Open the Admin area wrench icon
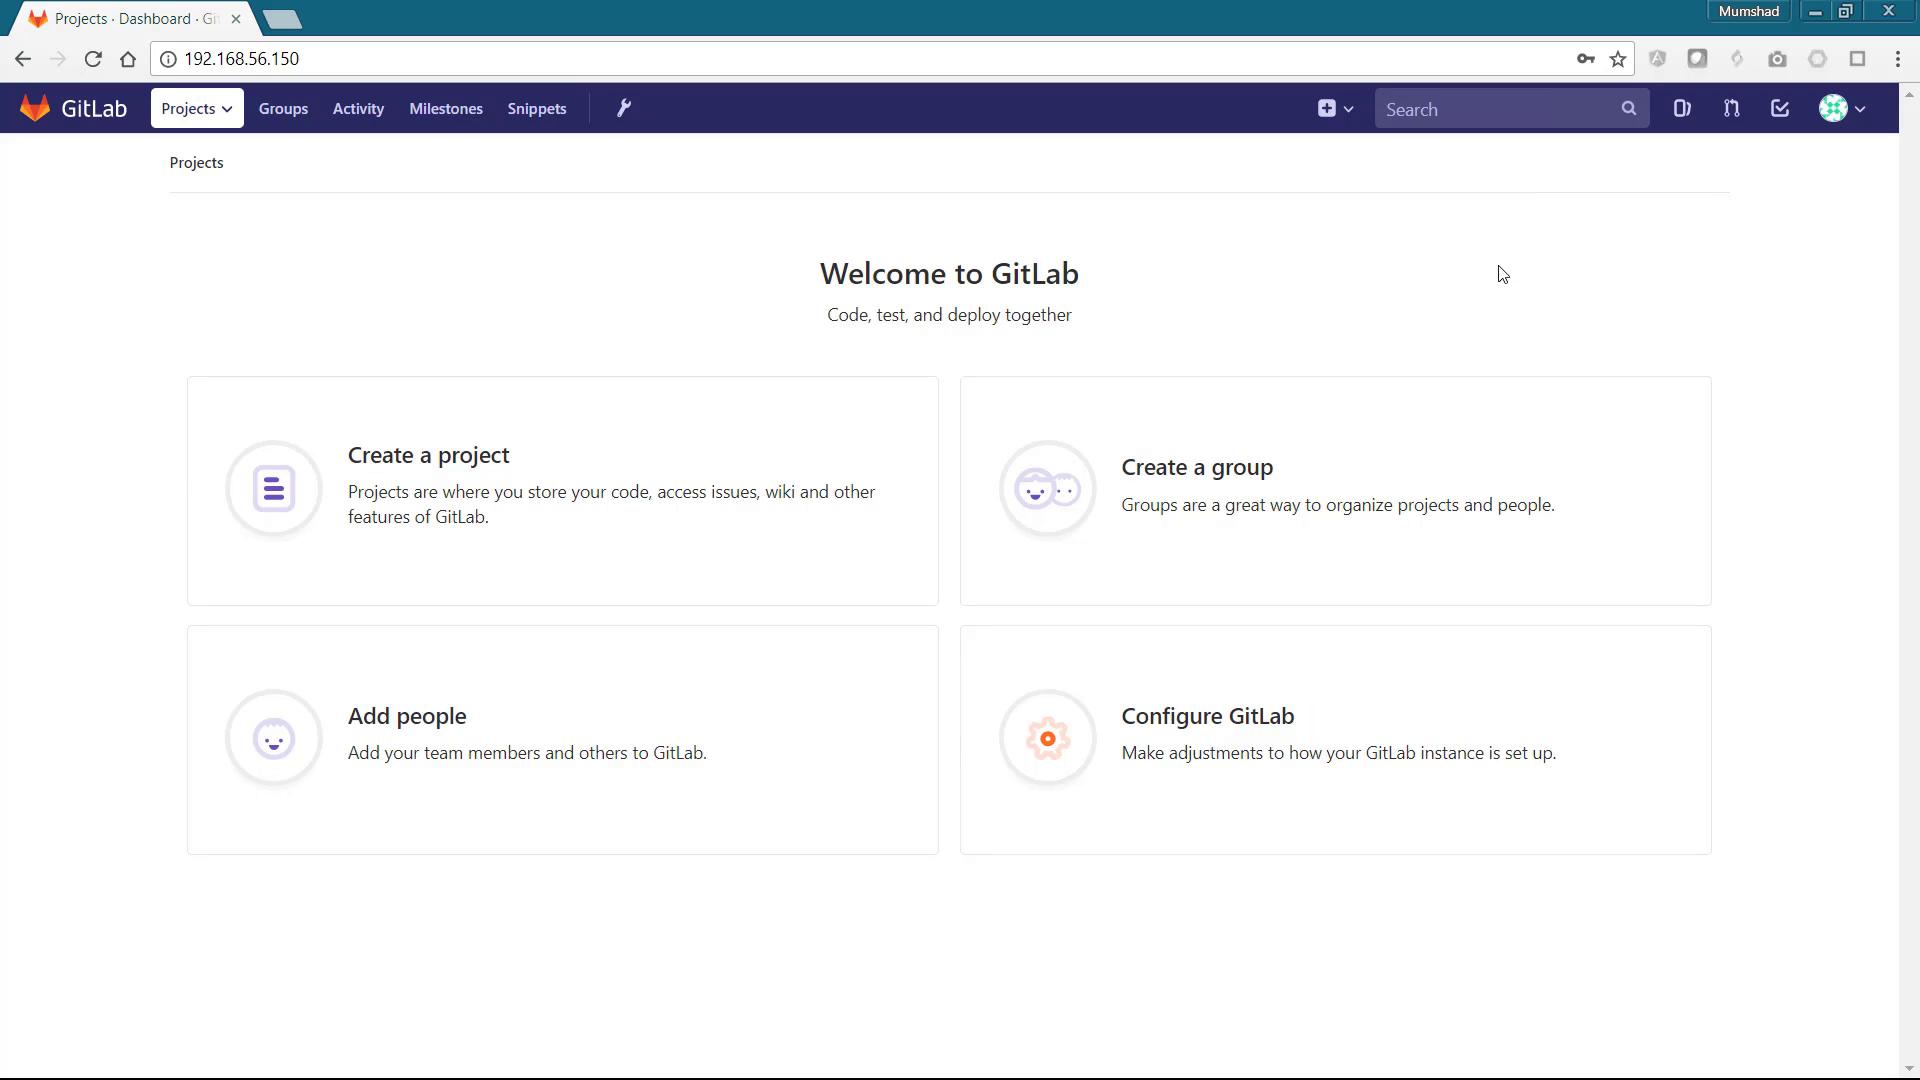The width and height of the screenshot is (1920, 1080). pyautogui.click(x=624, y=108)
